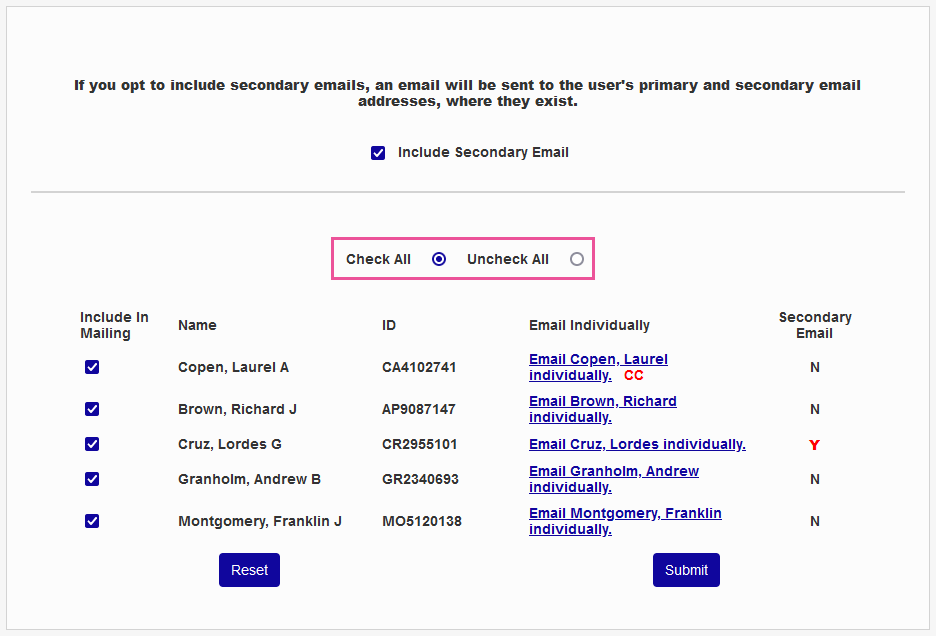This screenshot has width=936, height=636.
Task: Click the Secondary Email column header
Action: coord(815,325)
